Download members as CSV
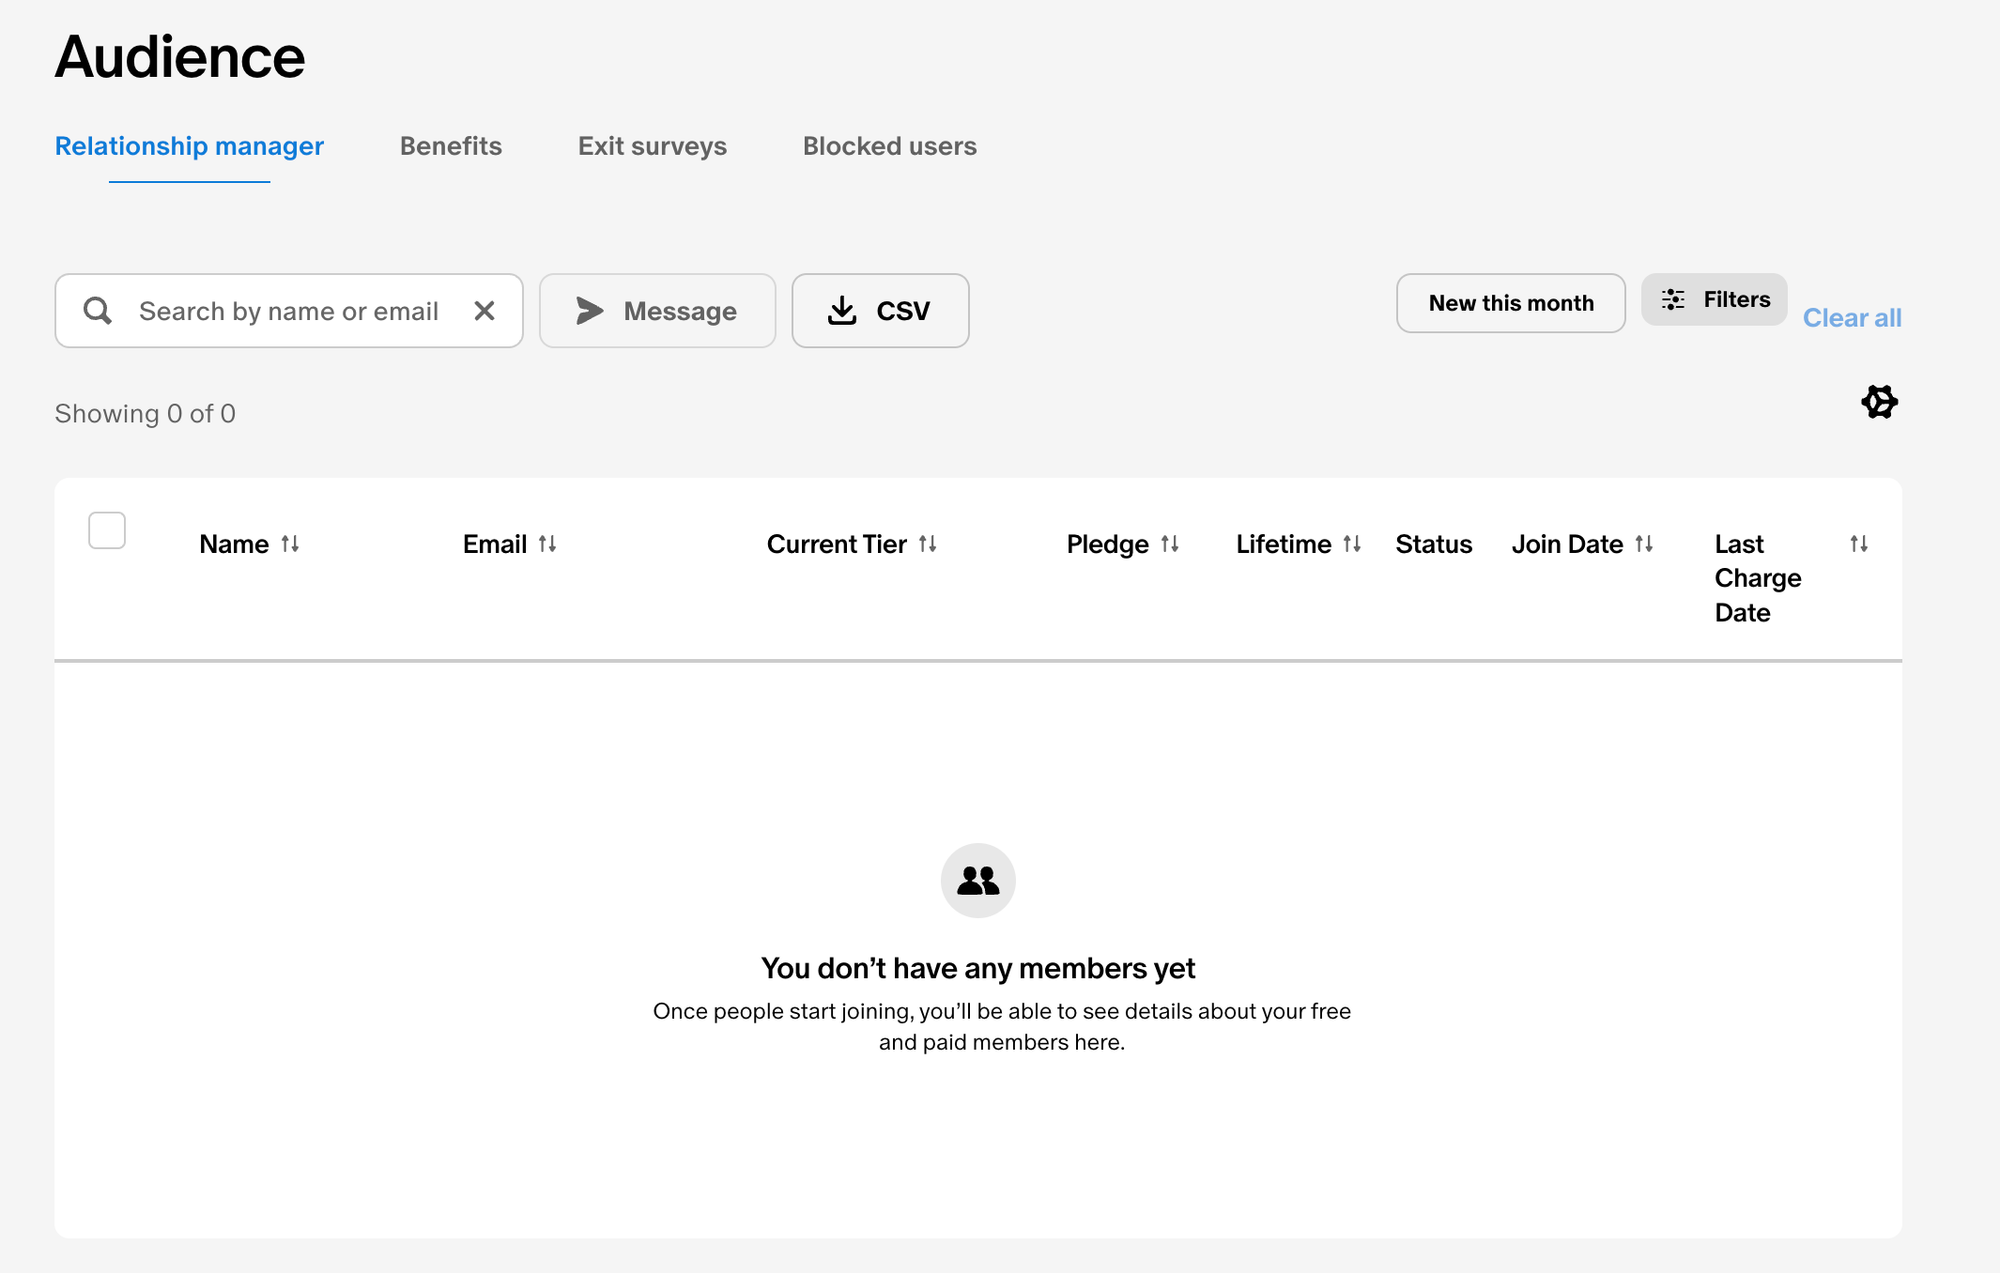This screenshot has width=2000, height=1273. (x=880, y=311)
